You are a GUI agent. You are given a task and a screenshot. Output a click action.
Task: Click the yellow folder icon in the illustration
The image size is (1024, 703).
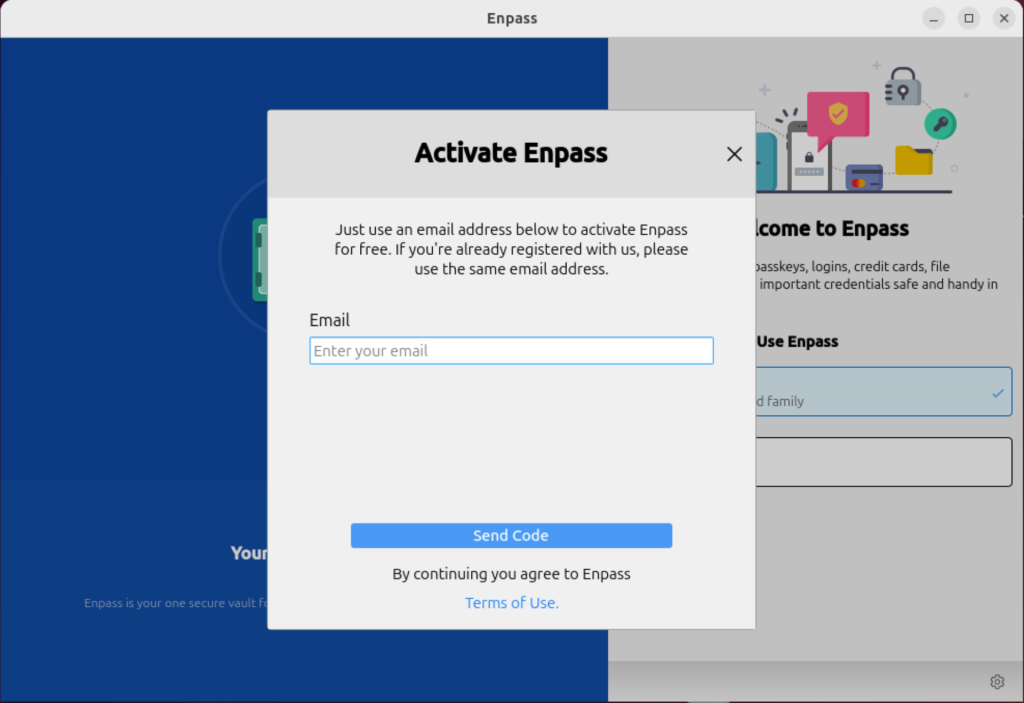click(914, 161)
